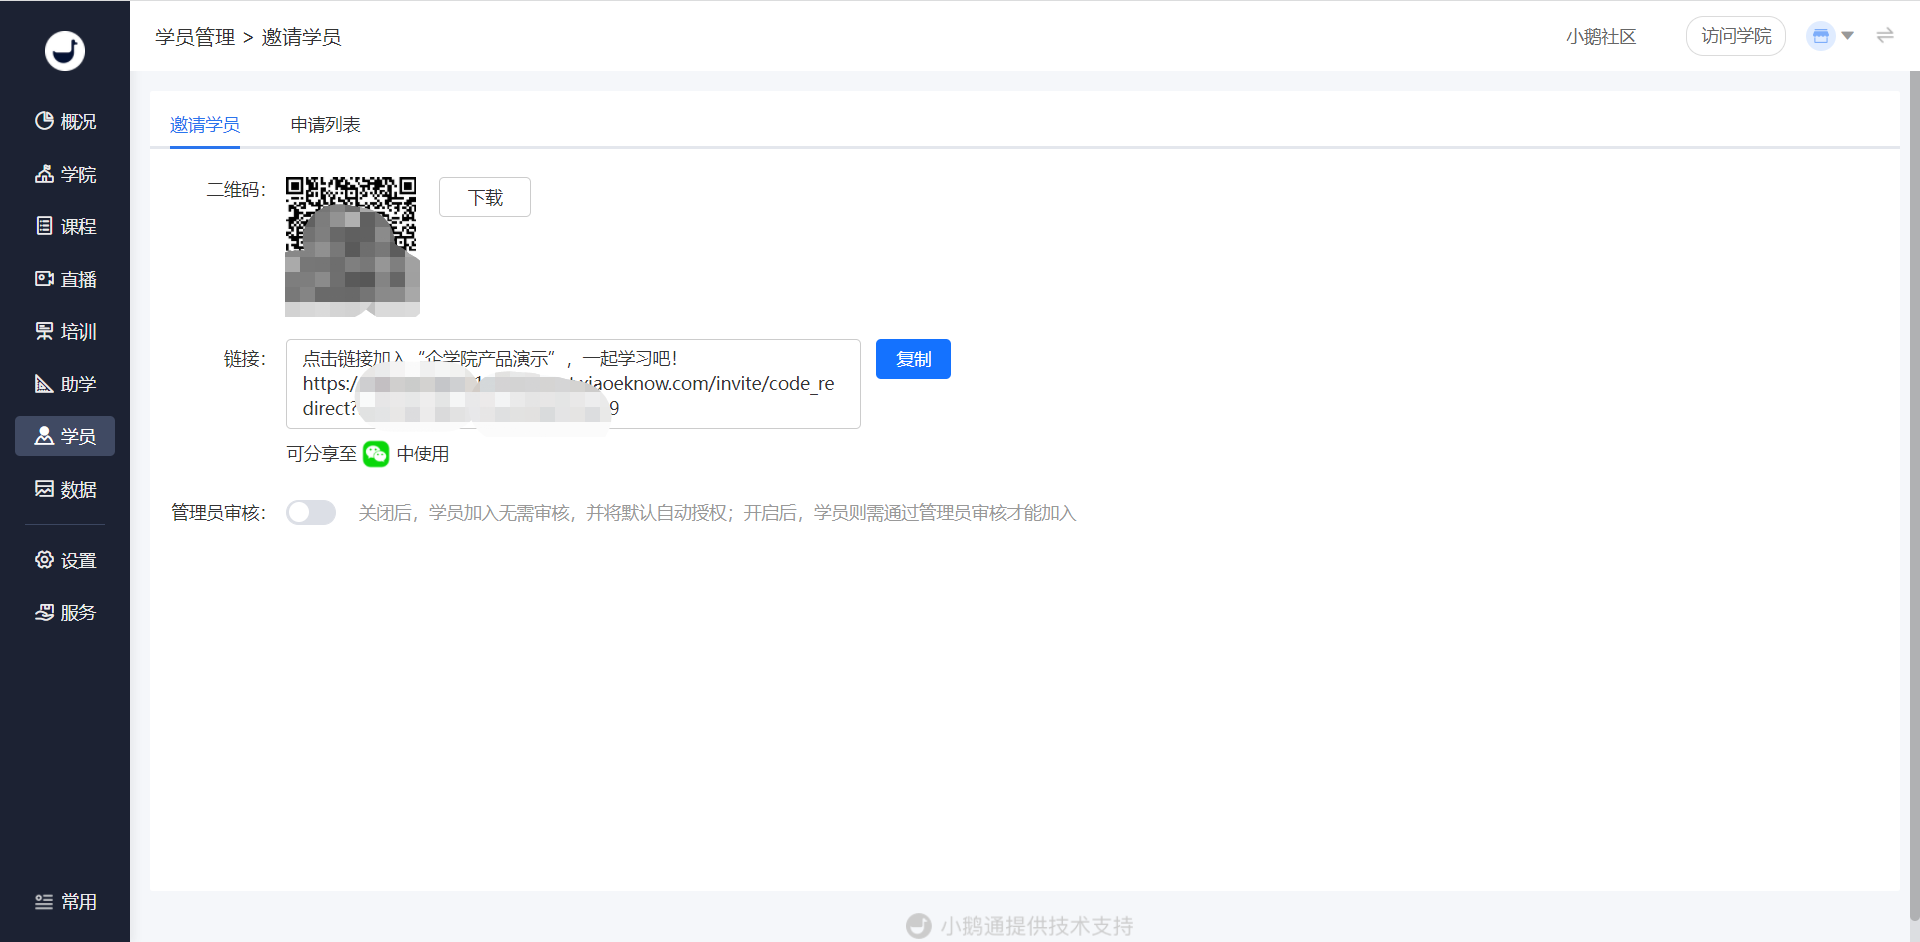The height and width of the screenshot is (942, 1920).
Task: Open the 小鹅社区 link
Action: (1601, 37)
